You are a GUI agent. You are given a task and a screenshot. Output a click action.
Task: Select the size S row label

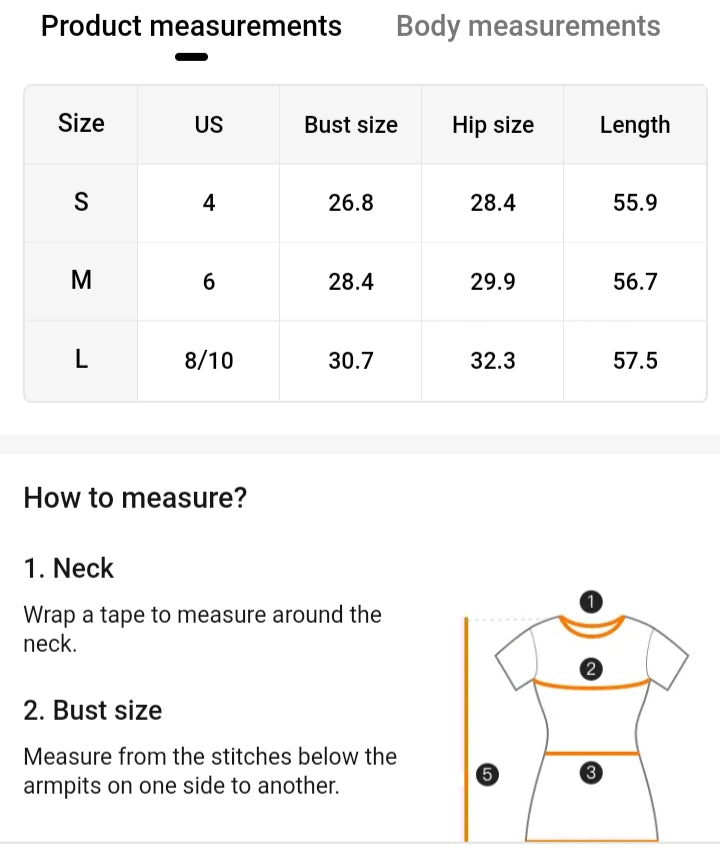[81, 203]
